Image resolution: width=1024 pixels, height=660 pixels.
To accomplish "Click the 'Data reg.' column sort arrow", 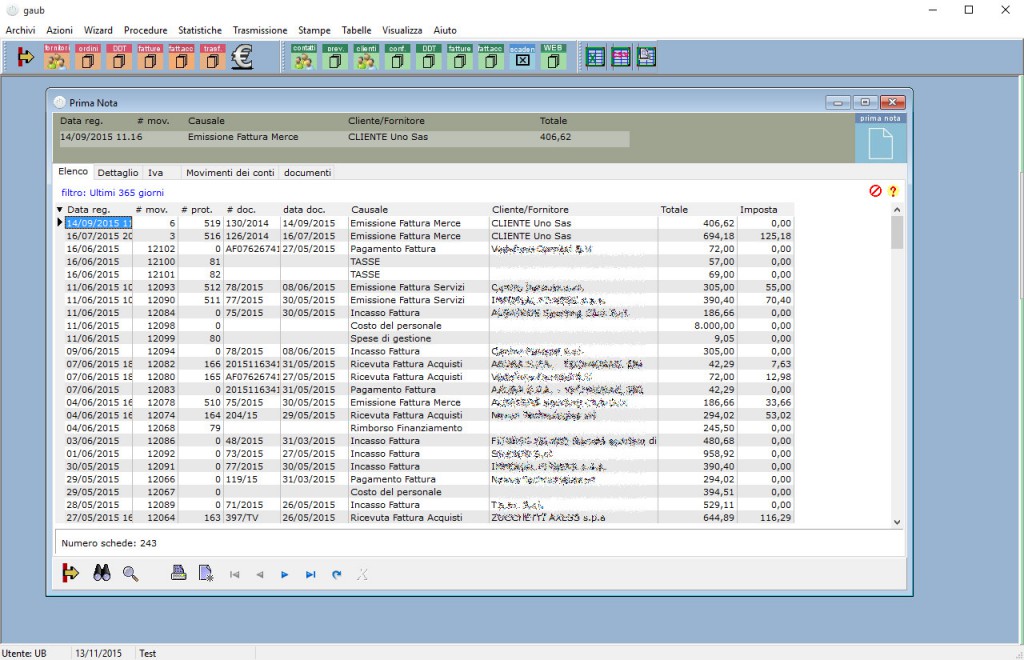I will click(x=60, y=210).
